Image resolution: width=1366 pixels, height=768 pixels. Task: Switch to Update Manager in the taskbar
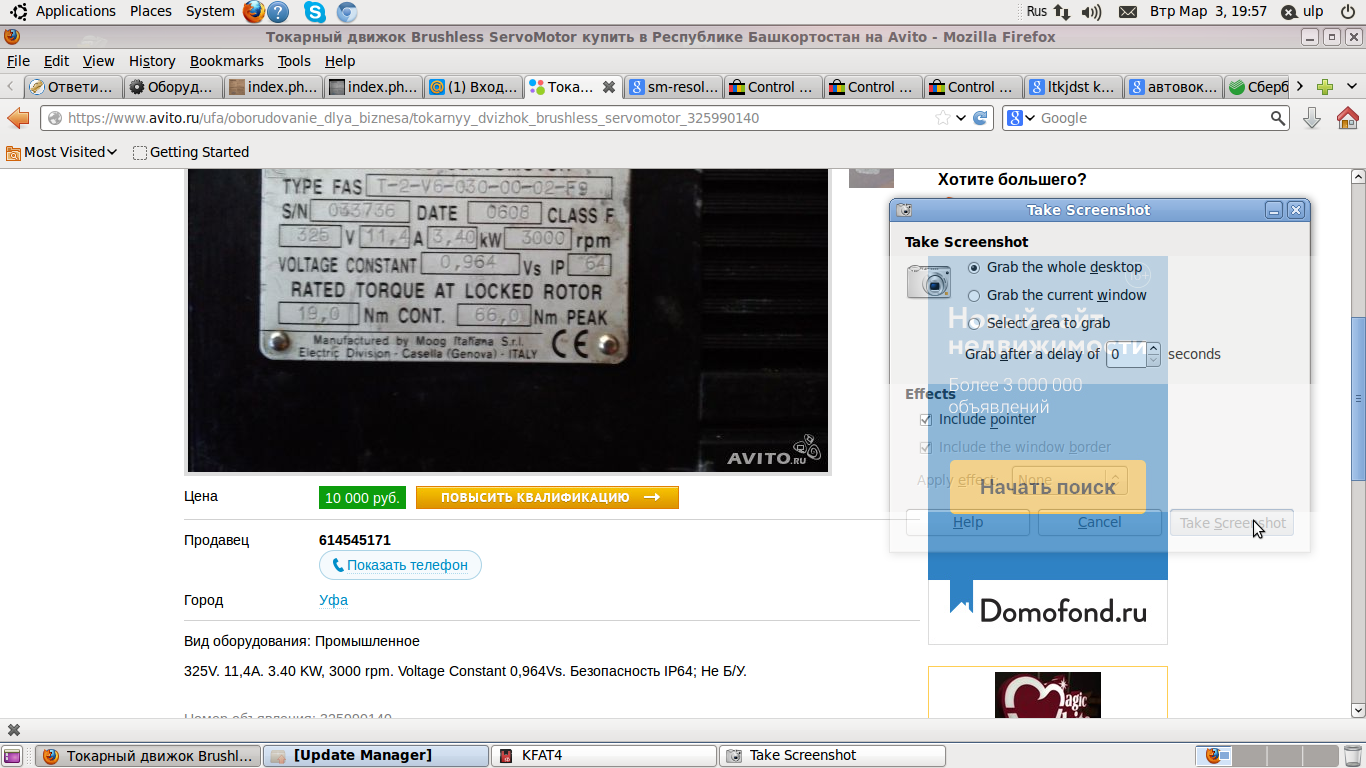[377, 756]
